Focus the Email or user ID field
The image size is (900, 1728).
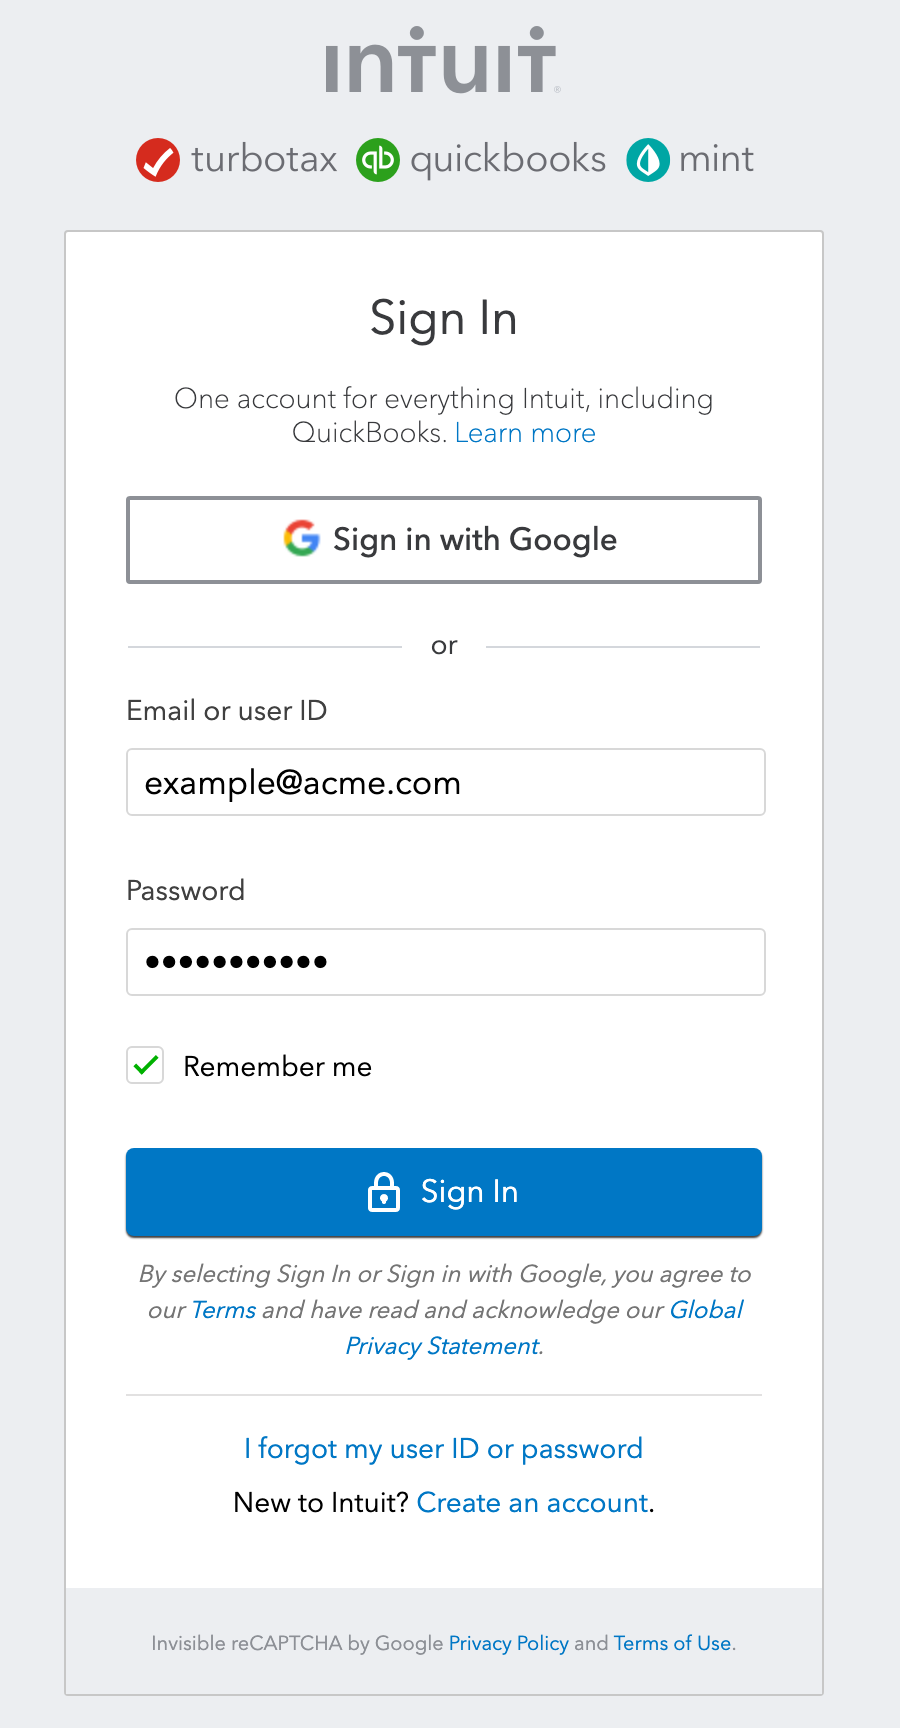[446, 782]
